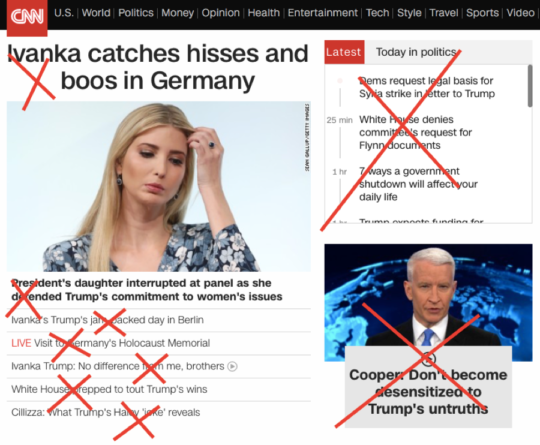Open the U.S. section
This screenshot has height=445, width=540.
pyautogui.click(x=64, y=13)
